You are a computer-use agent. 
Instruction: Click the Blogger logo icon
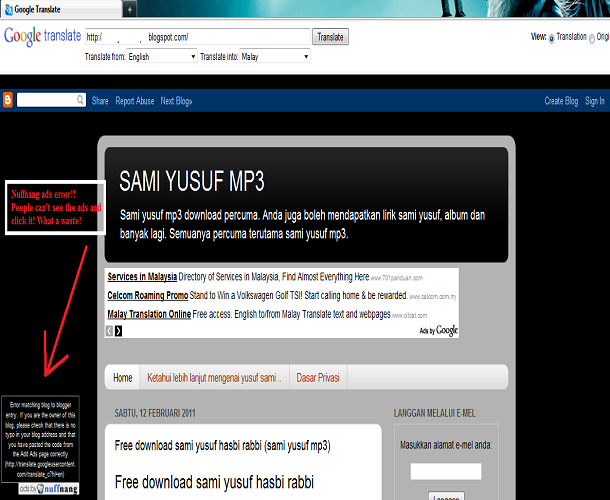click(x=8, y=100)
